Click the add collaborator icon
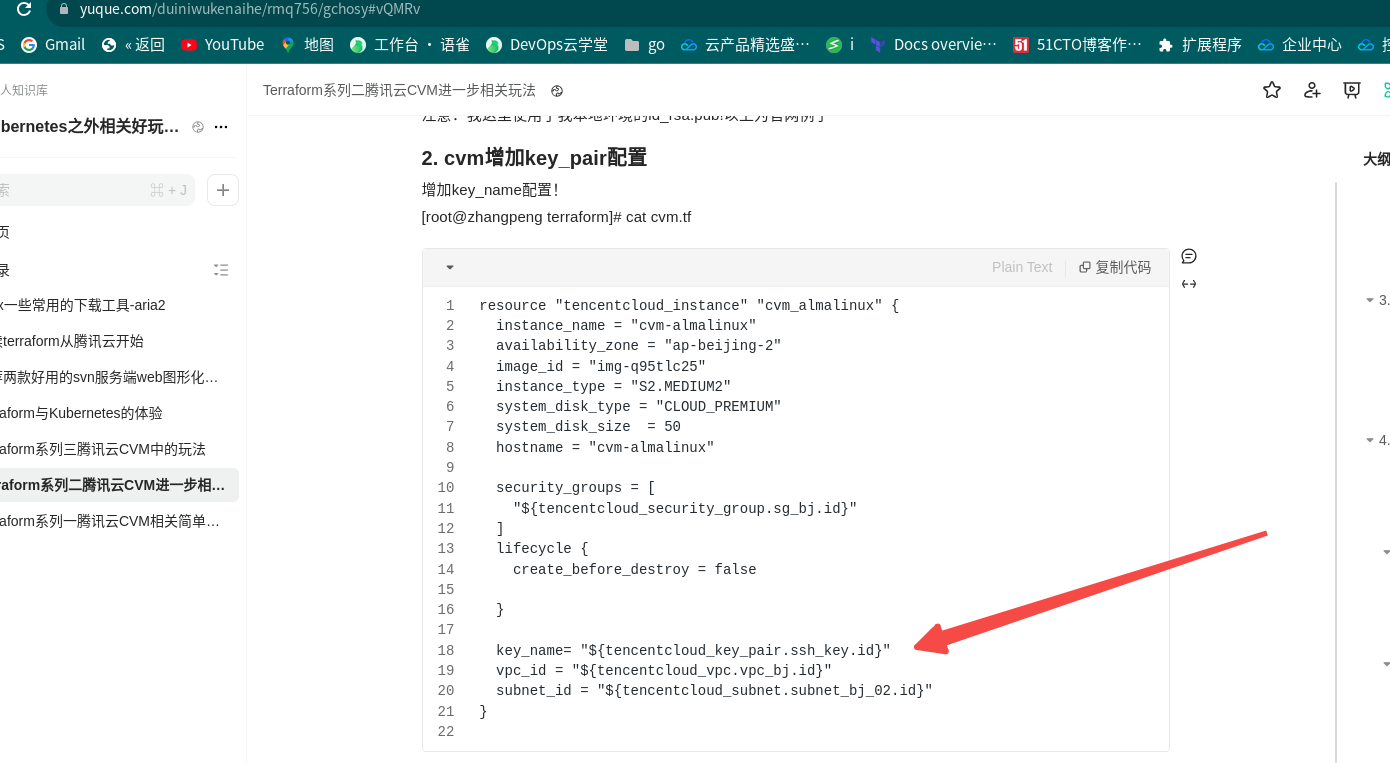1390x763 pixels. click(1312, 90)
